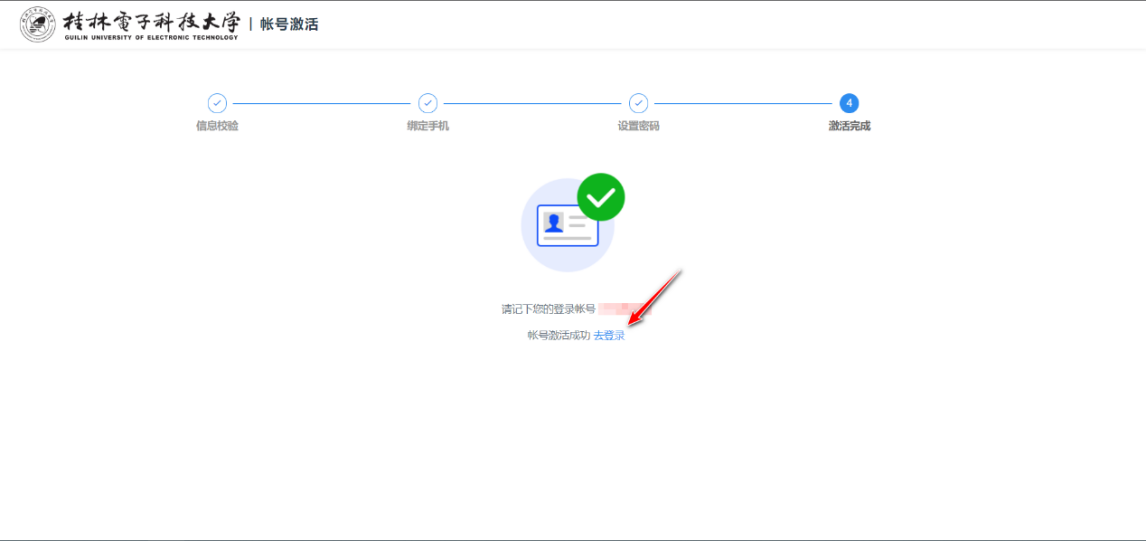Viewport: 1146px width, 541px height.
Task: Click the second step checkmark circle
Action: (x=428, y=103)
